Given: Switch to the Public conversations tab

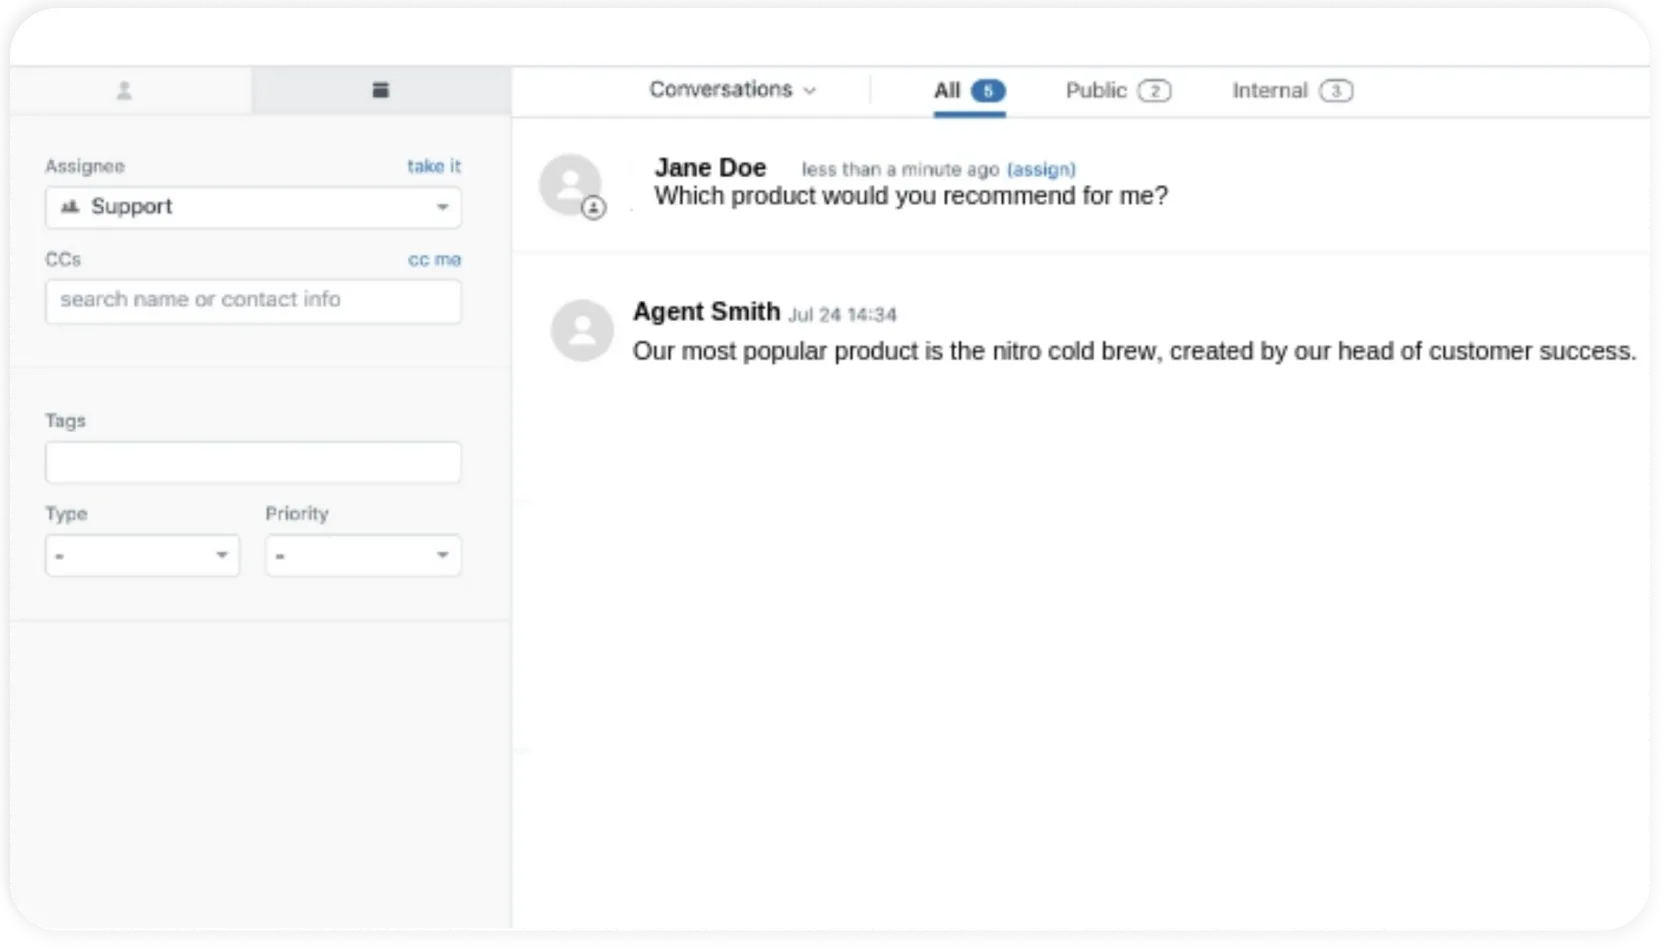Looking at the screenshot, I should pyautogui.click(x=1096, y=90).
